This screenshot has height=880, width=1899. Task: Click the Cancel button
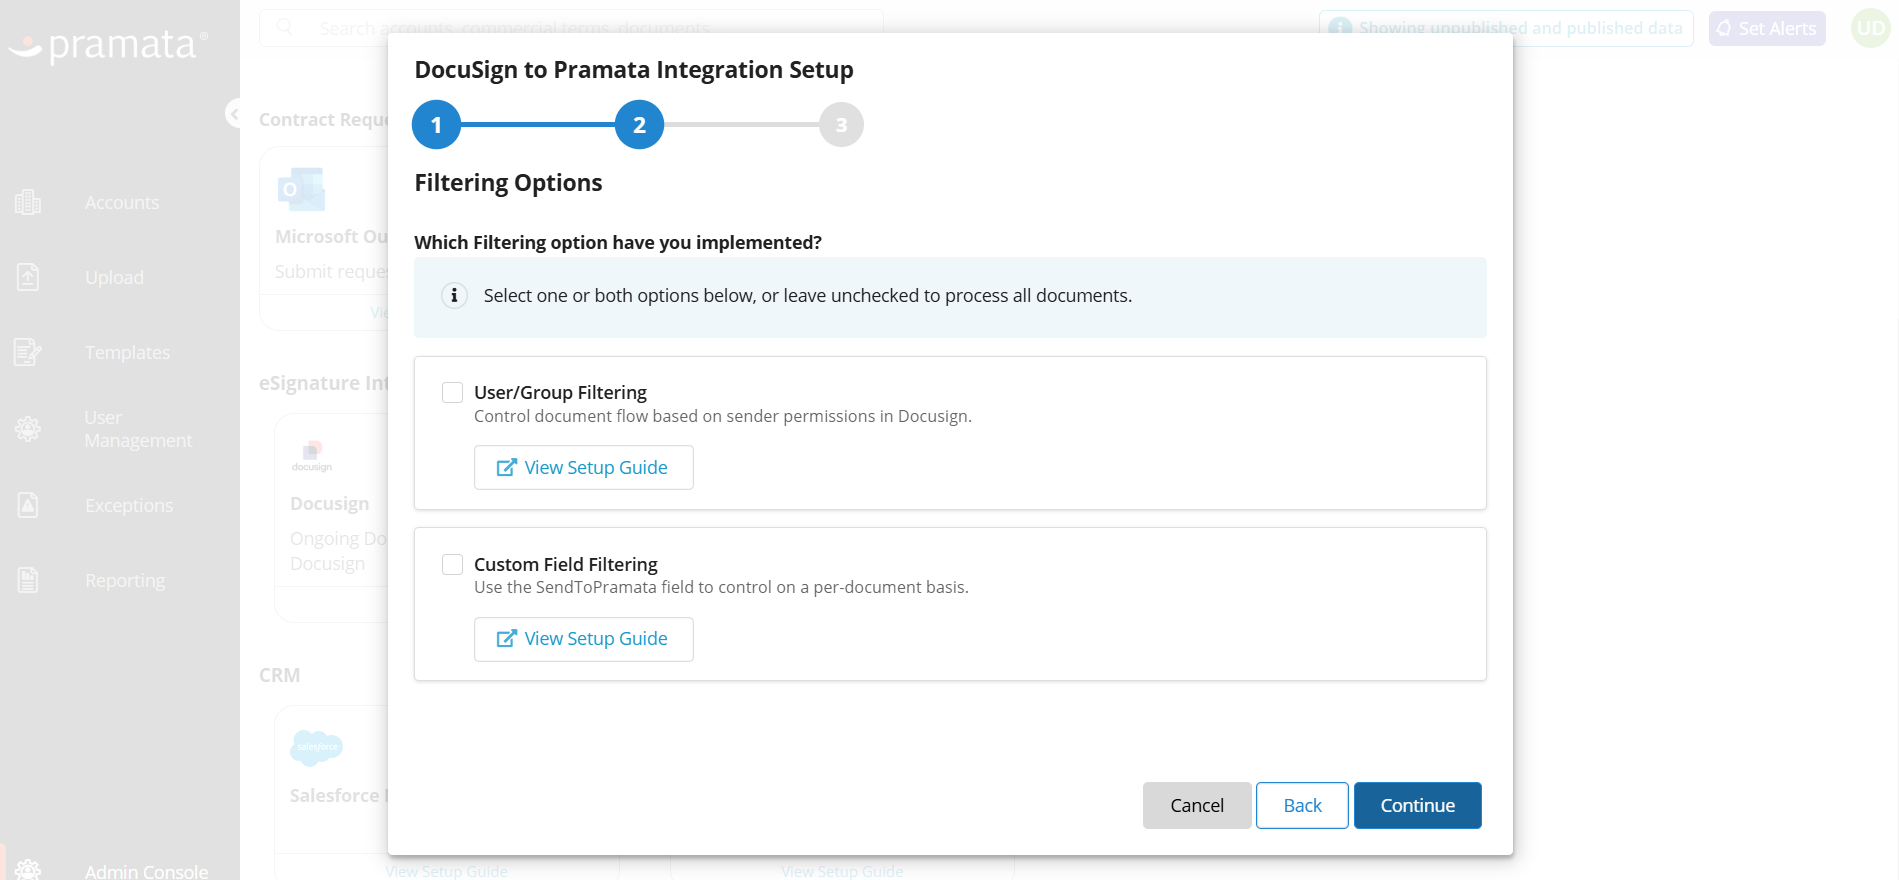1197,805
